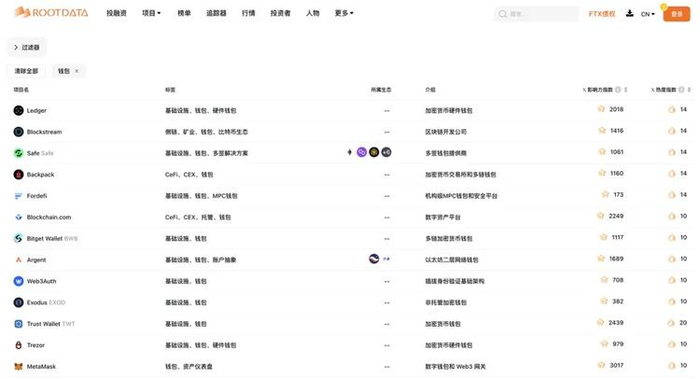
Task: Click the Fordefi project name
Action: 37,196
